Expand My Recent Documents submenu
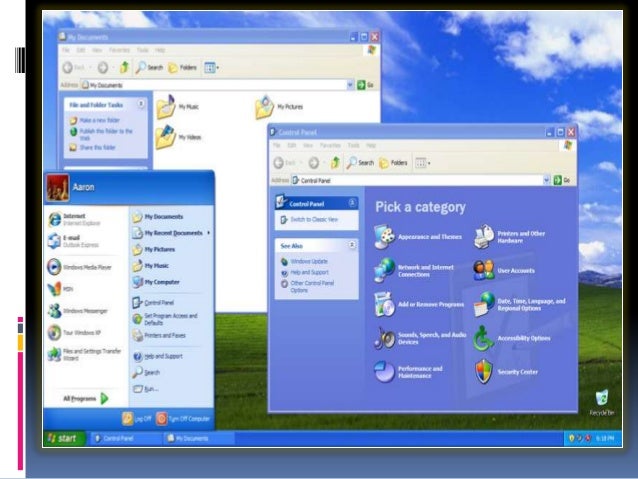Image resolution: width=638 pixels, height=479 pixels. 171,233
